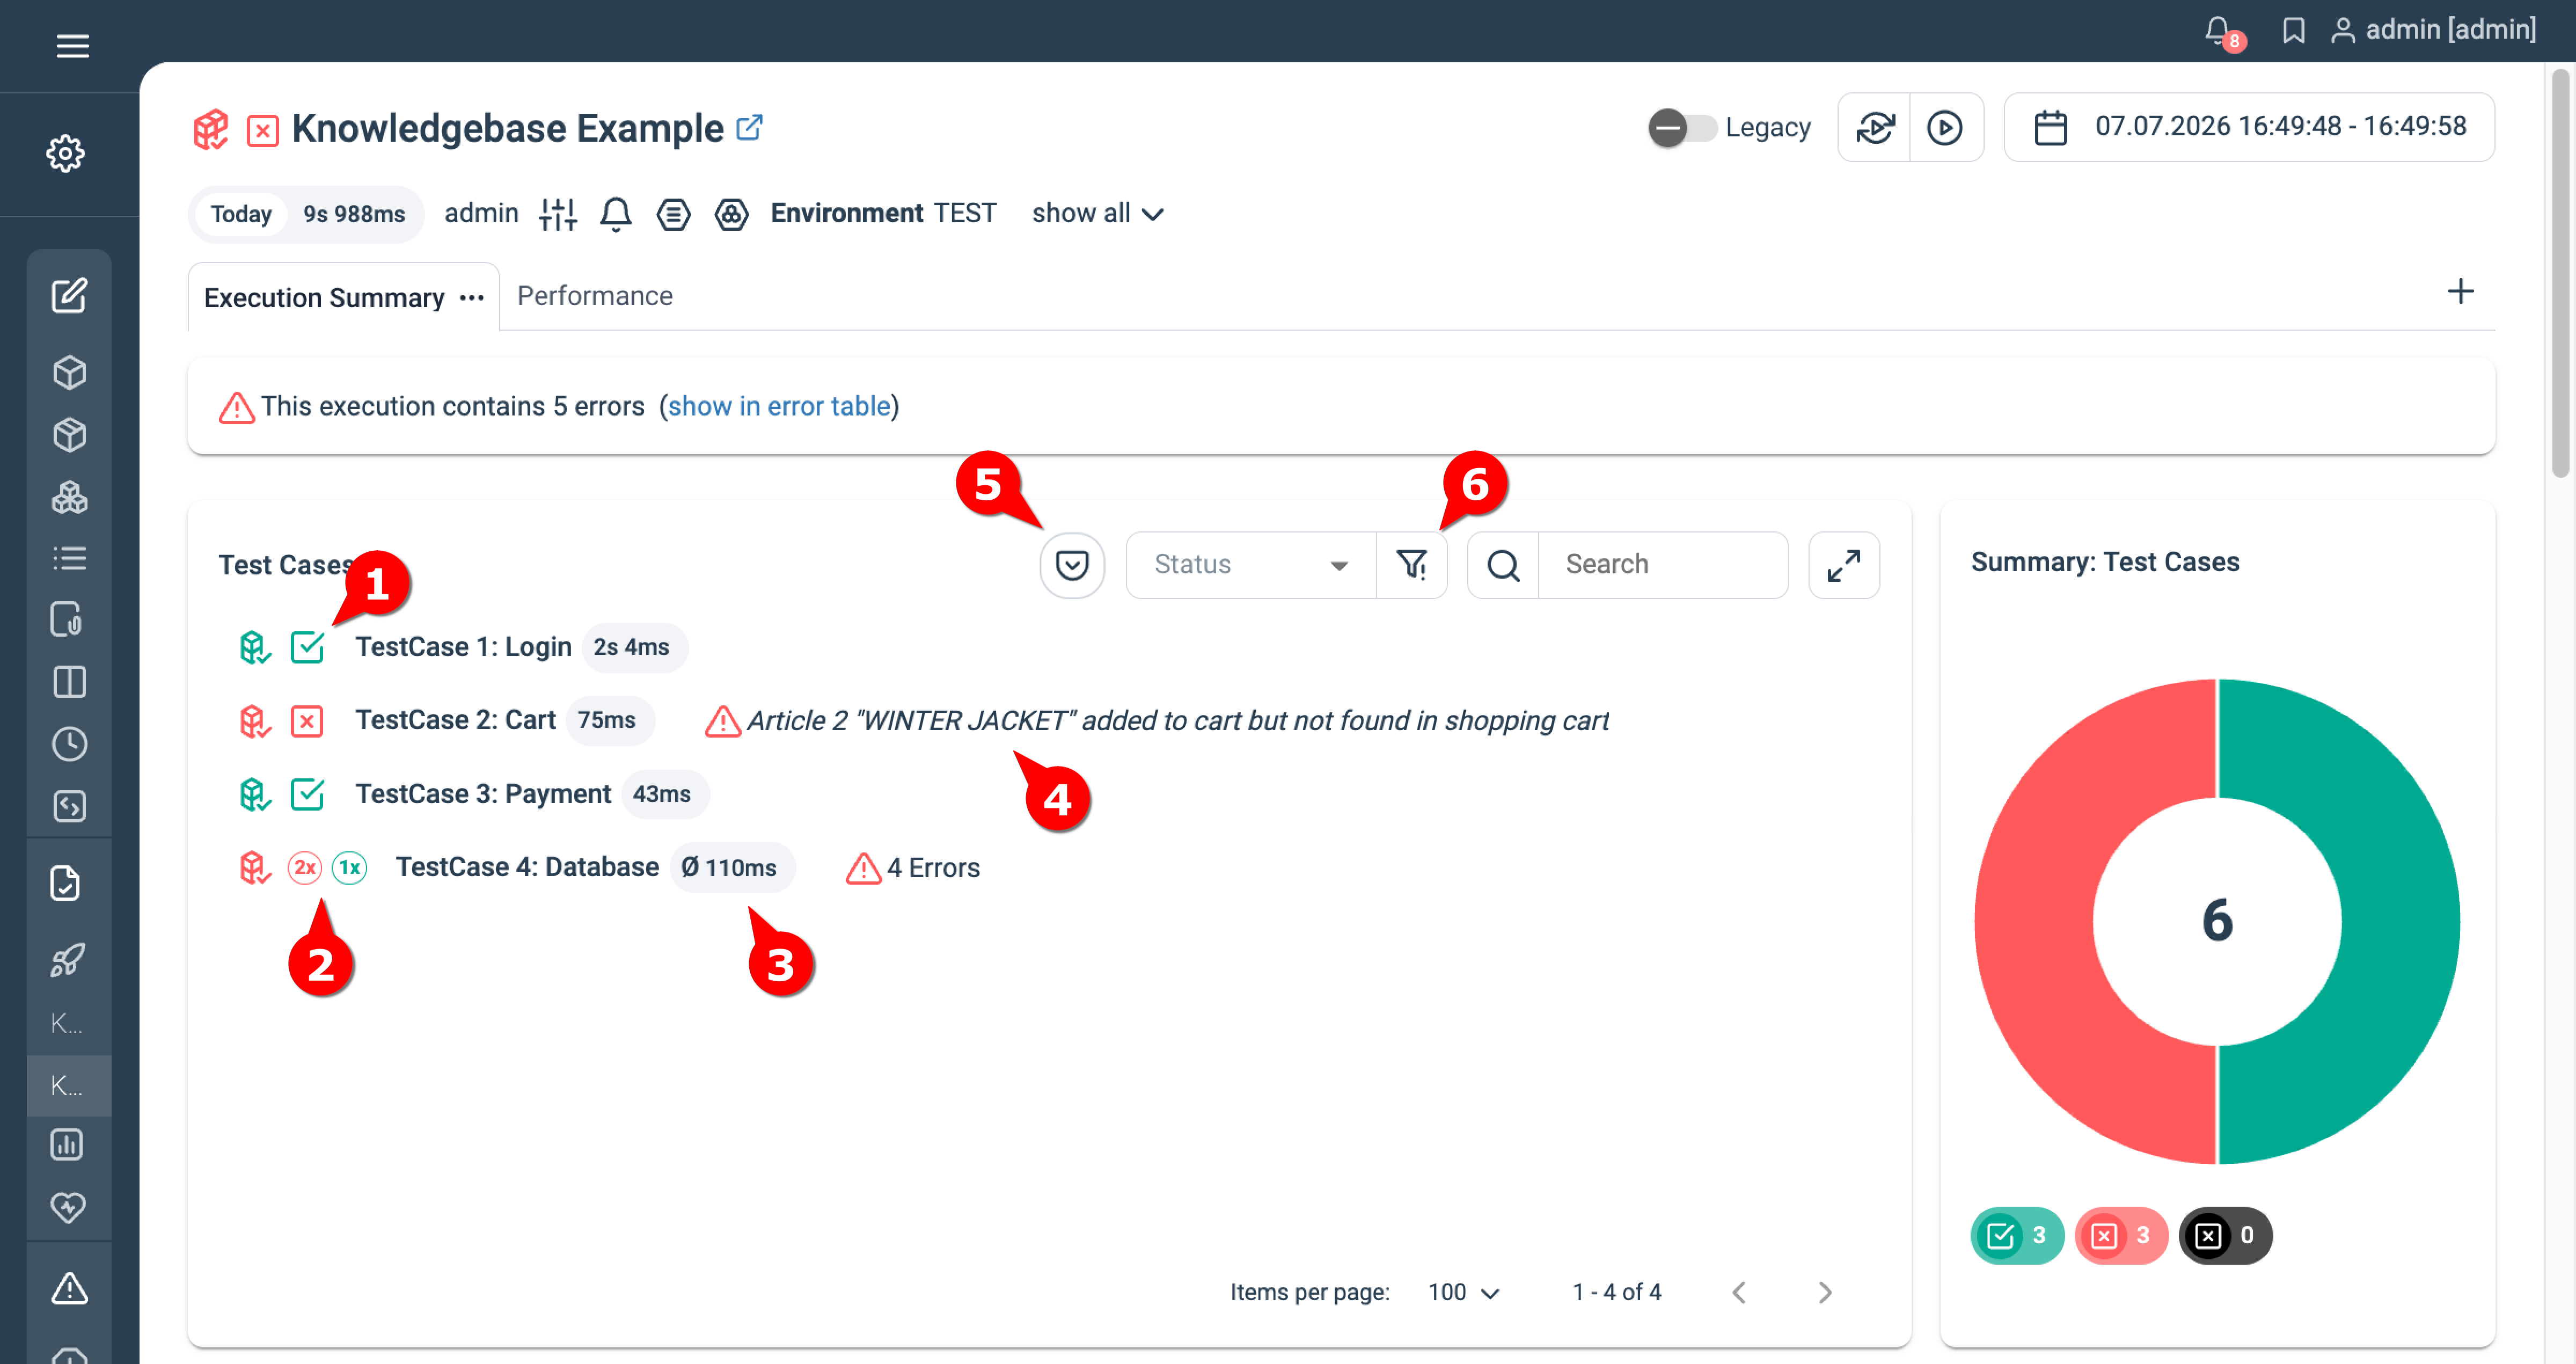Click the 4 Errors indicator
Image resolution: width=2576 pixels, height=1364 pixels.
point(913,868)
